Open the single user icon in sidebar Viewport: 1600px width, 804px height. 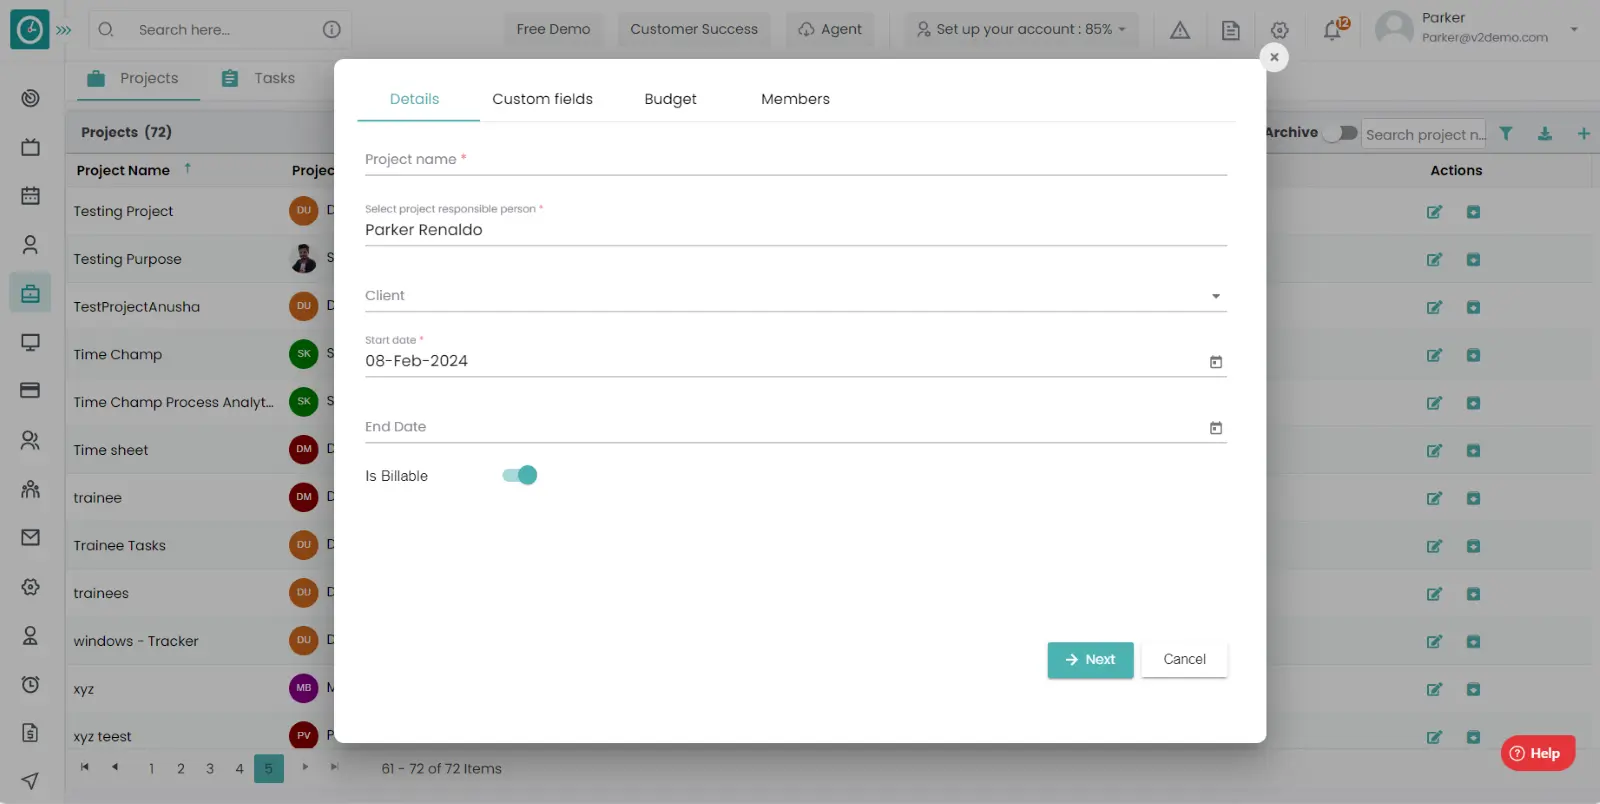tap(30, 245)
